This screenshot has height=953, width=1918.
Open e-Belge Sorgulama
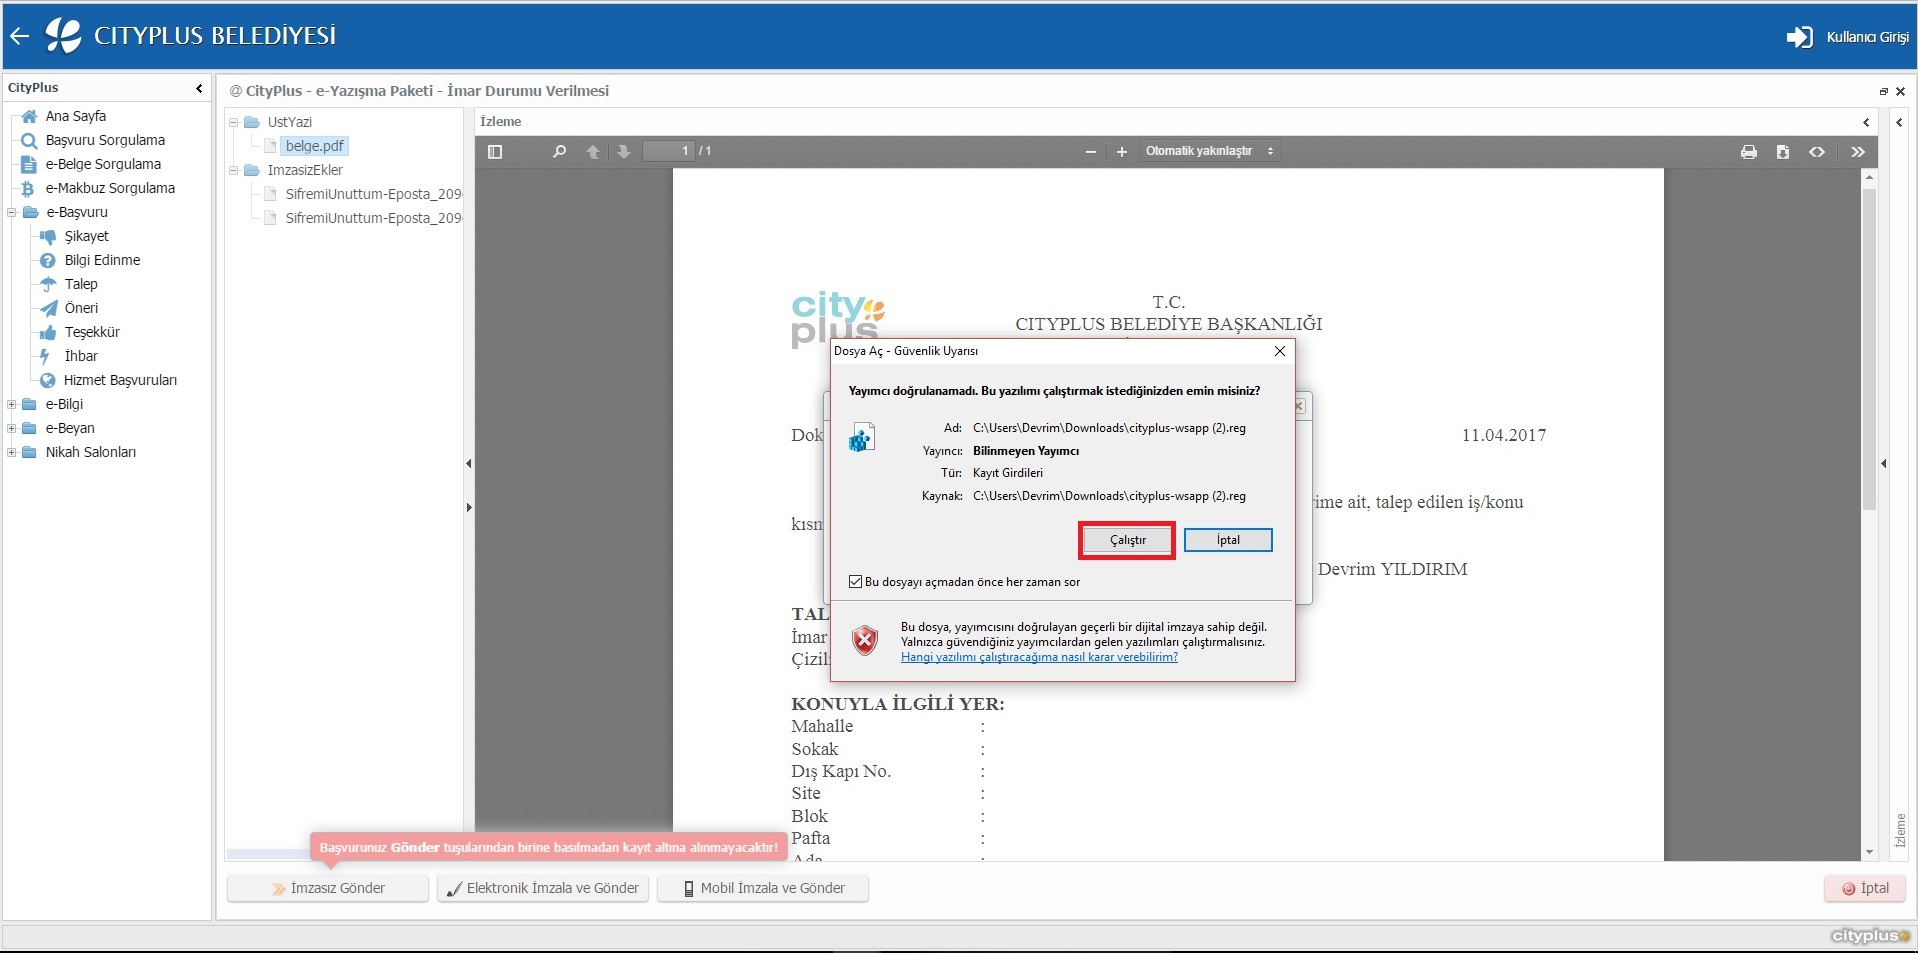(x=103, y=164)
